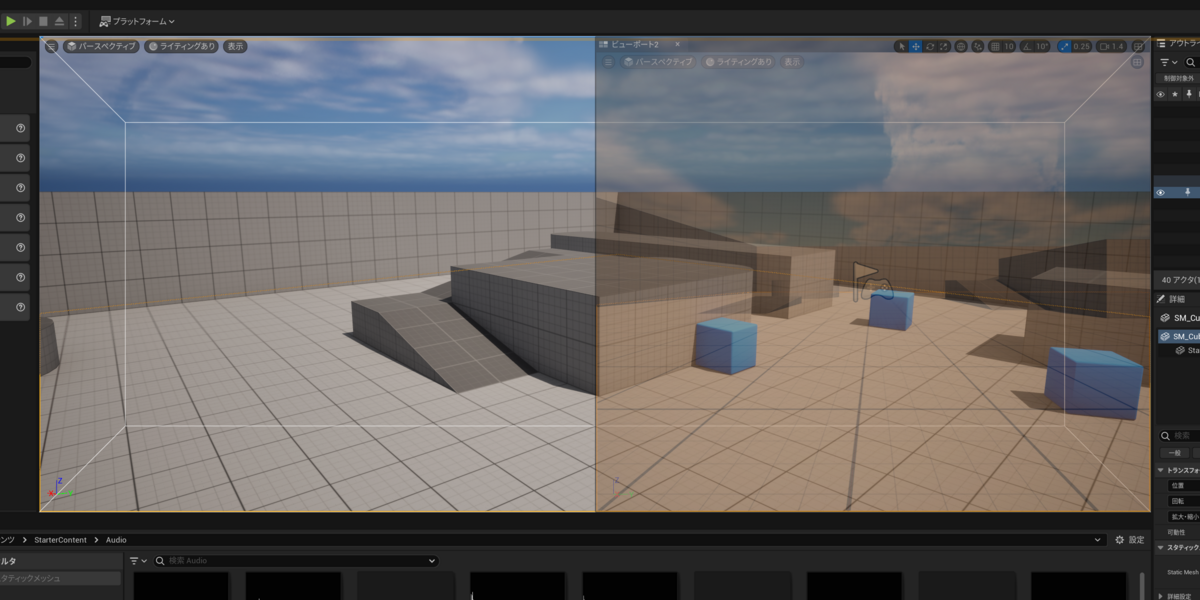The height and width of the screenshot is (600, 1200).
Task: Open camera speed 1.4 setting
Action: pyautogui.click(x=1112, y=46)
